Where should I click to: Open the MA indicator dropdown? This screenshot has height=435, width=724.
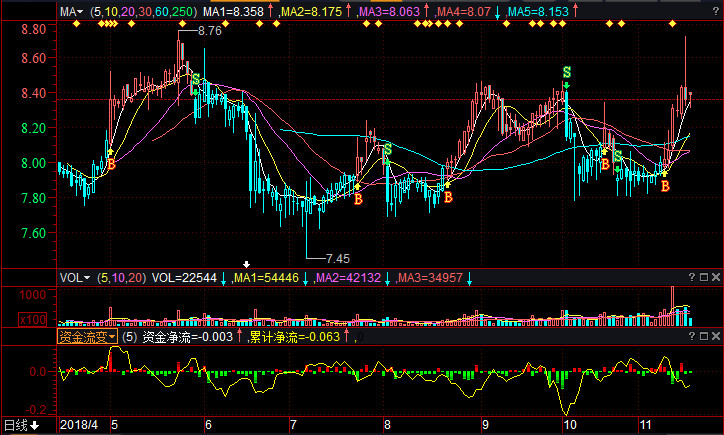pos(72,12)
